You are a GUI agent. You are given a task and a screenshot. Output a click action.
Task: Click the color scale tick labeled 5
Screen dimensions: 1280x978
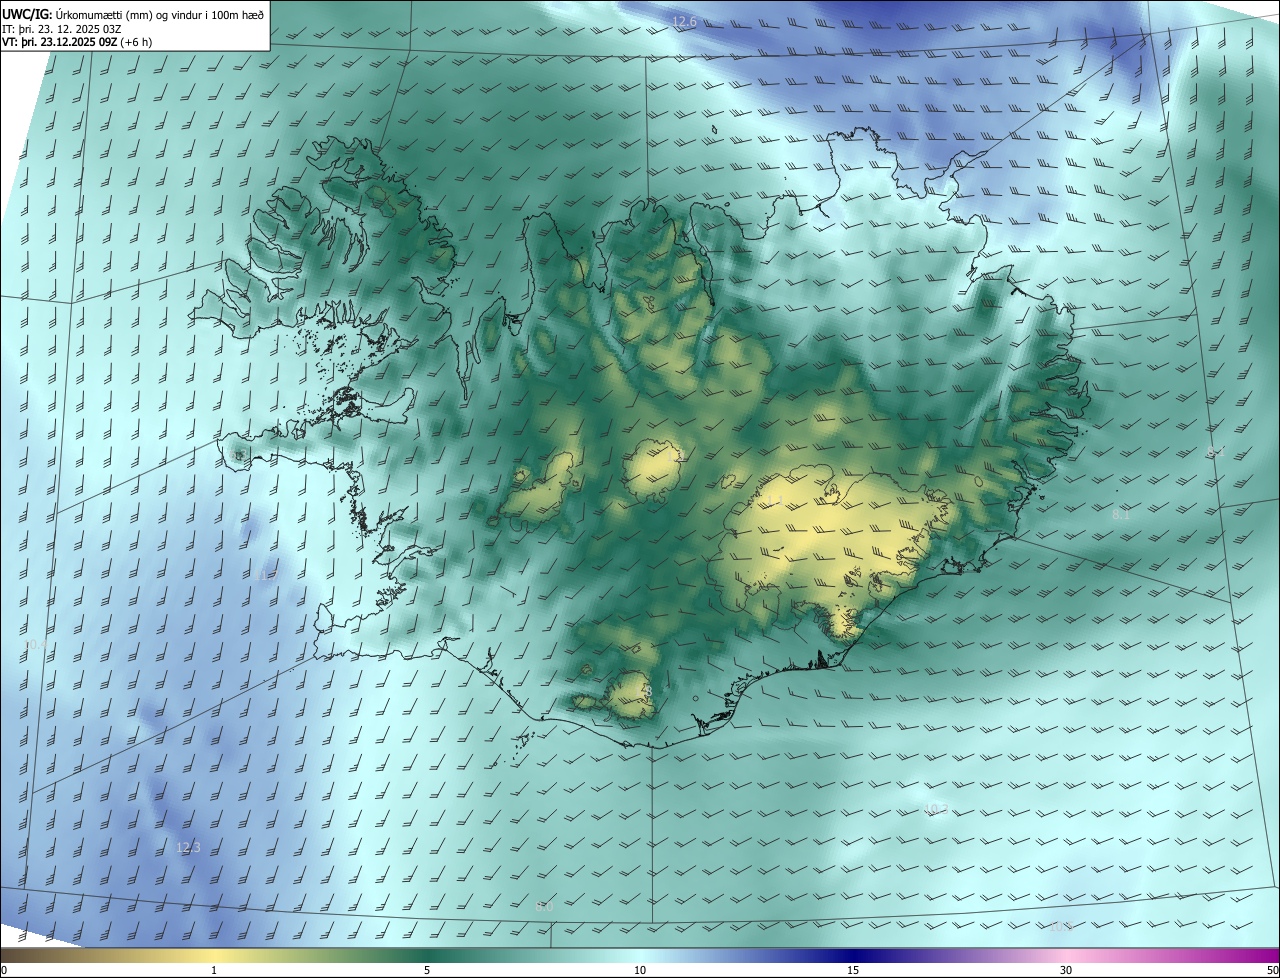[x=427, y=970]
